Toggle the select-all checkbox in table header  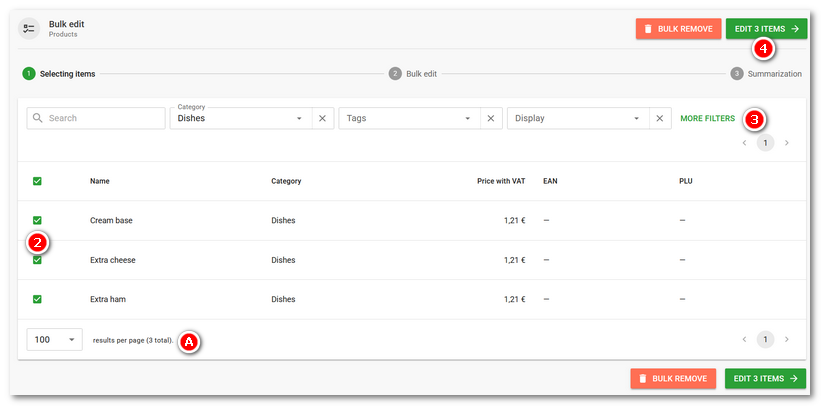point(37,181)
